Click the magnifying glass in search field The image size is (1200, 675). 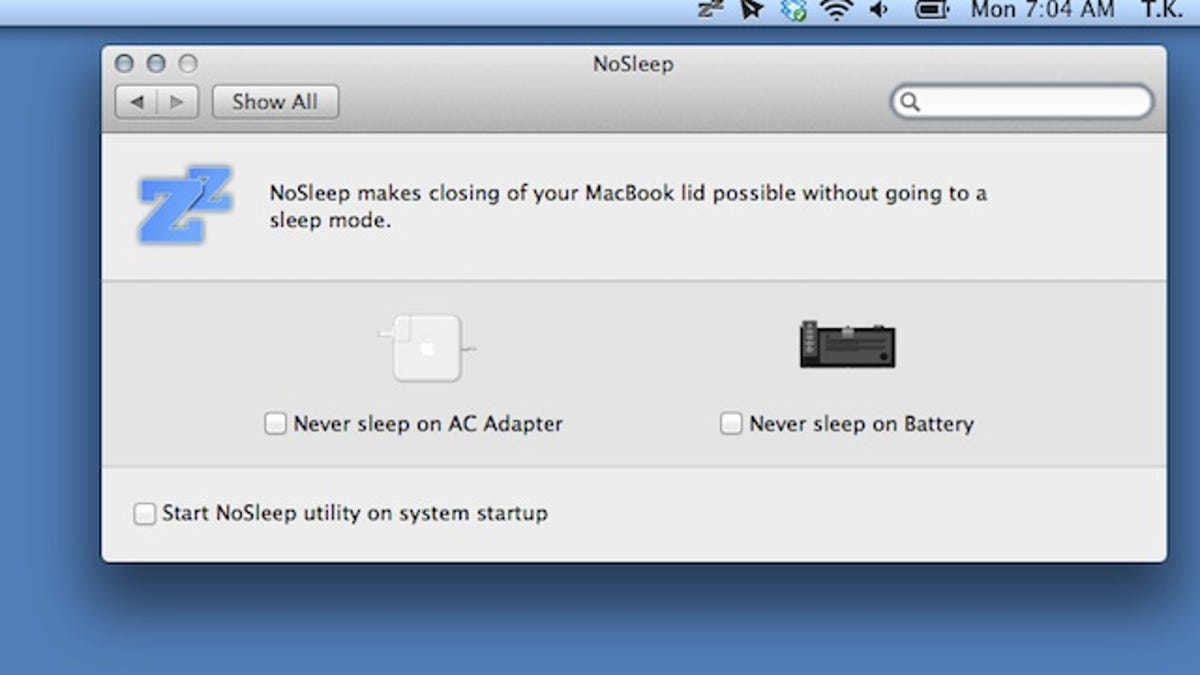(x=910, y=102)
